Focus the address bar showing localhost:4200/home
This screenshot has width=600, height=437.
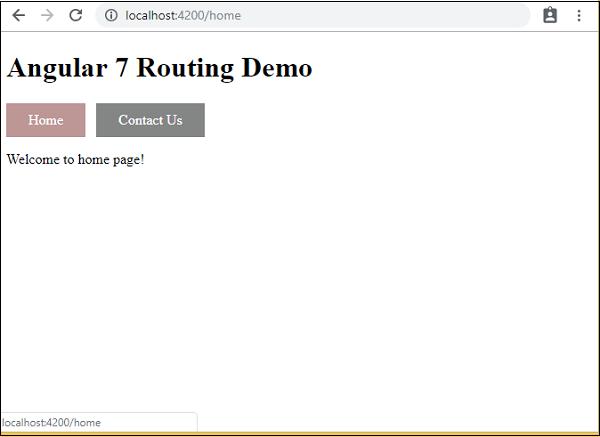320,16
